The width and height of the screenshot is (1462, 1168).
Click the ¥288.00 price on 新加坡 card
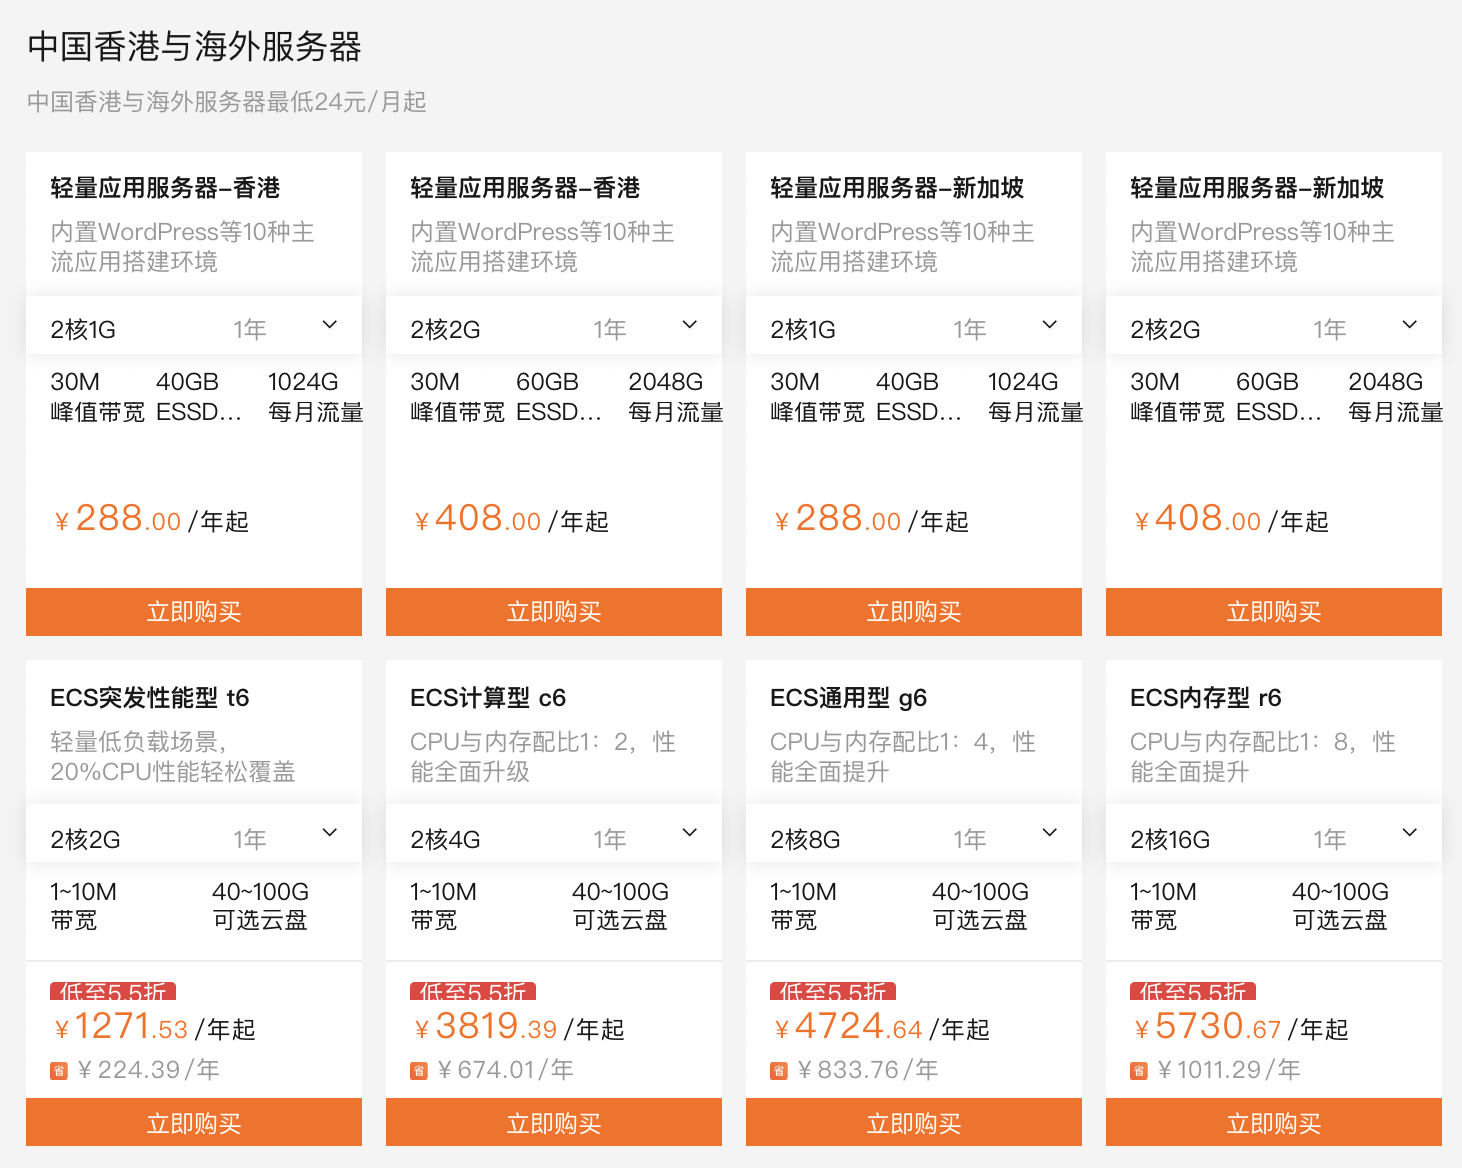(x=837, y=519)
